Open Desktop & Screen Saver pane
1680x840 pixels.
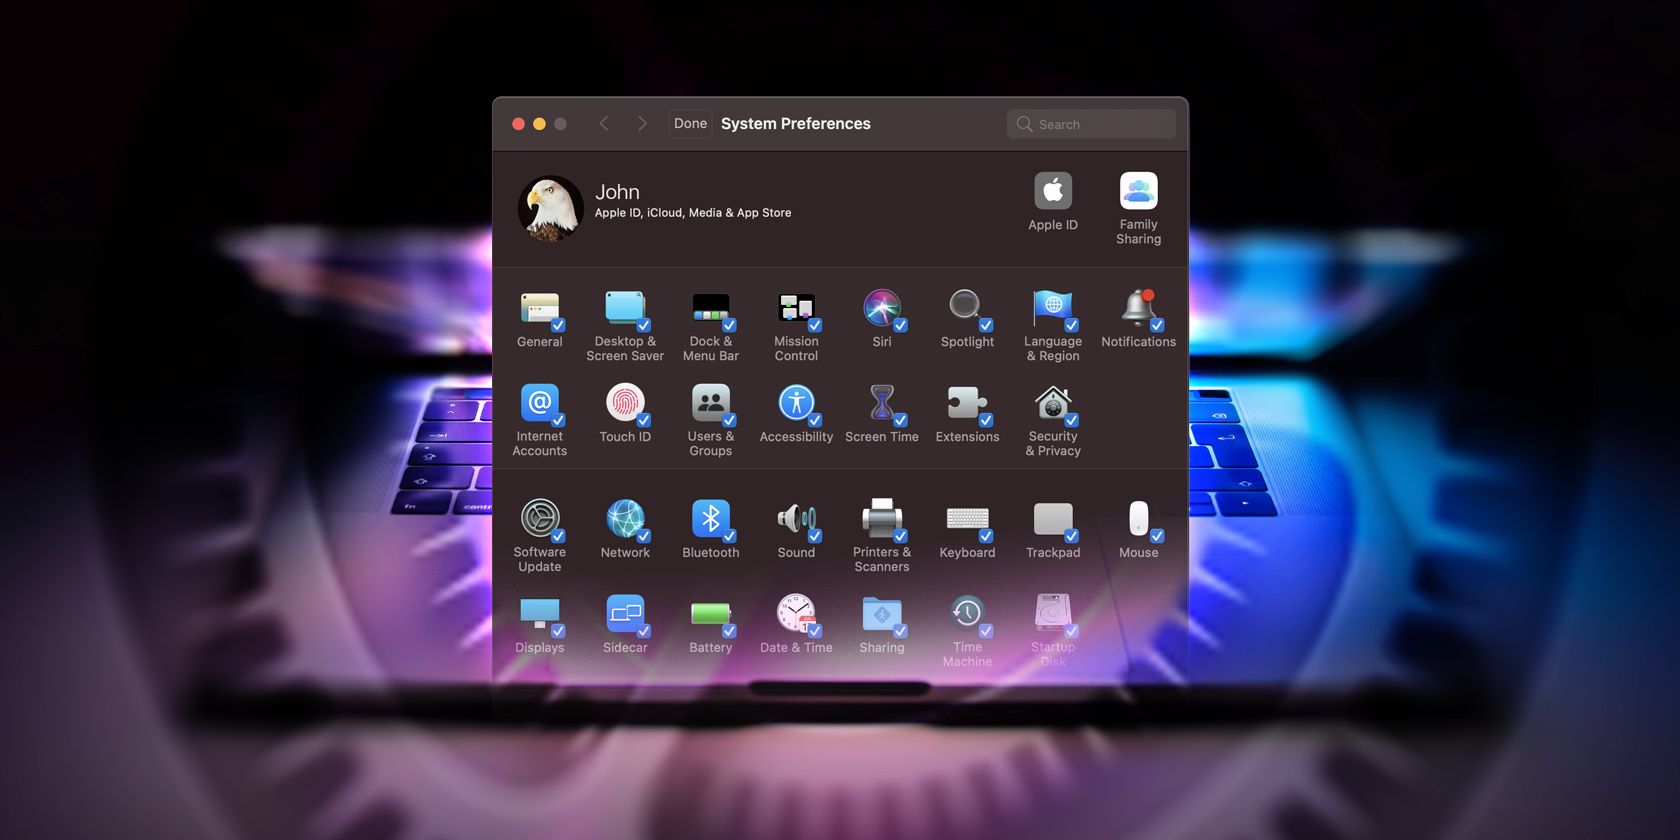click(x=625, y=308)
